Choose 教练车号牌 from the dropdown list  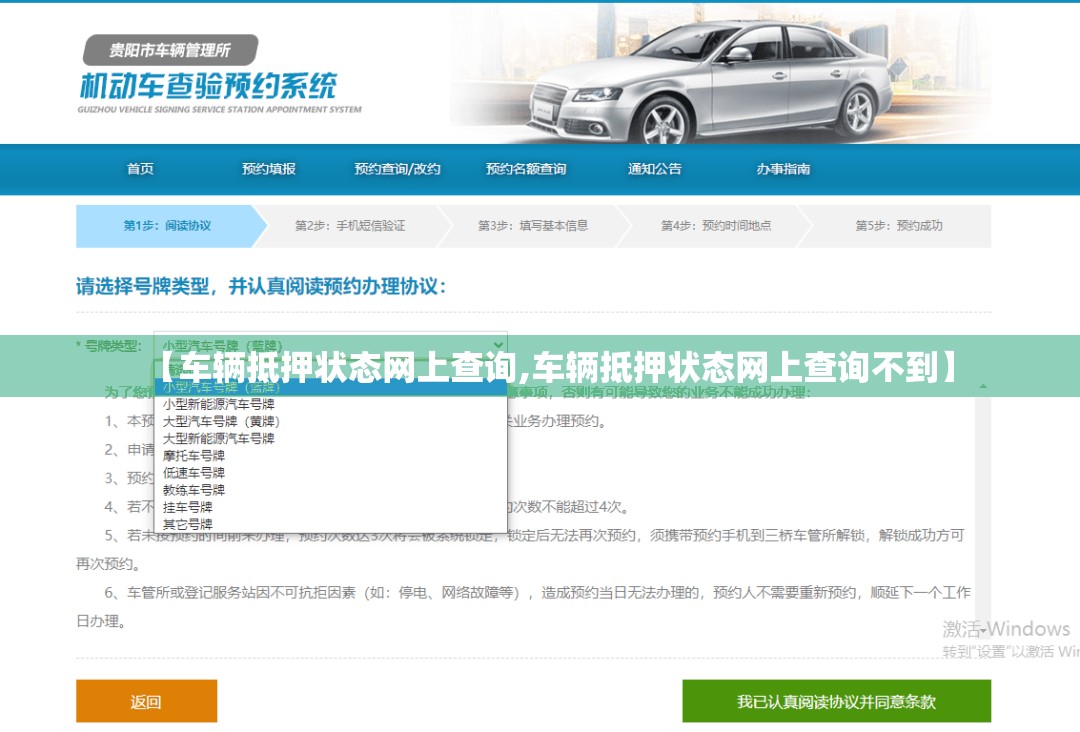click(x=331, y=490)
